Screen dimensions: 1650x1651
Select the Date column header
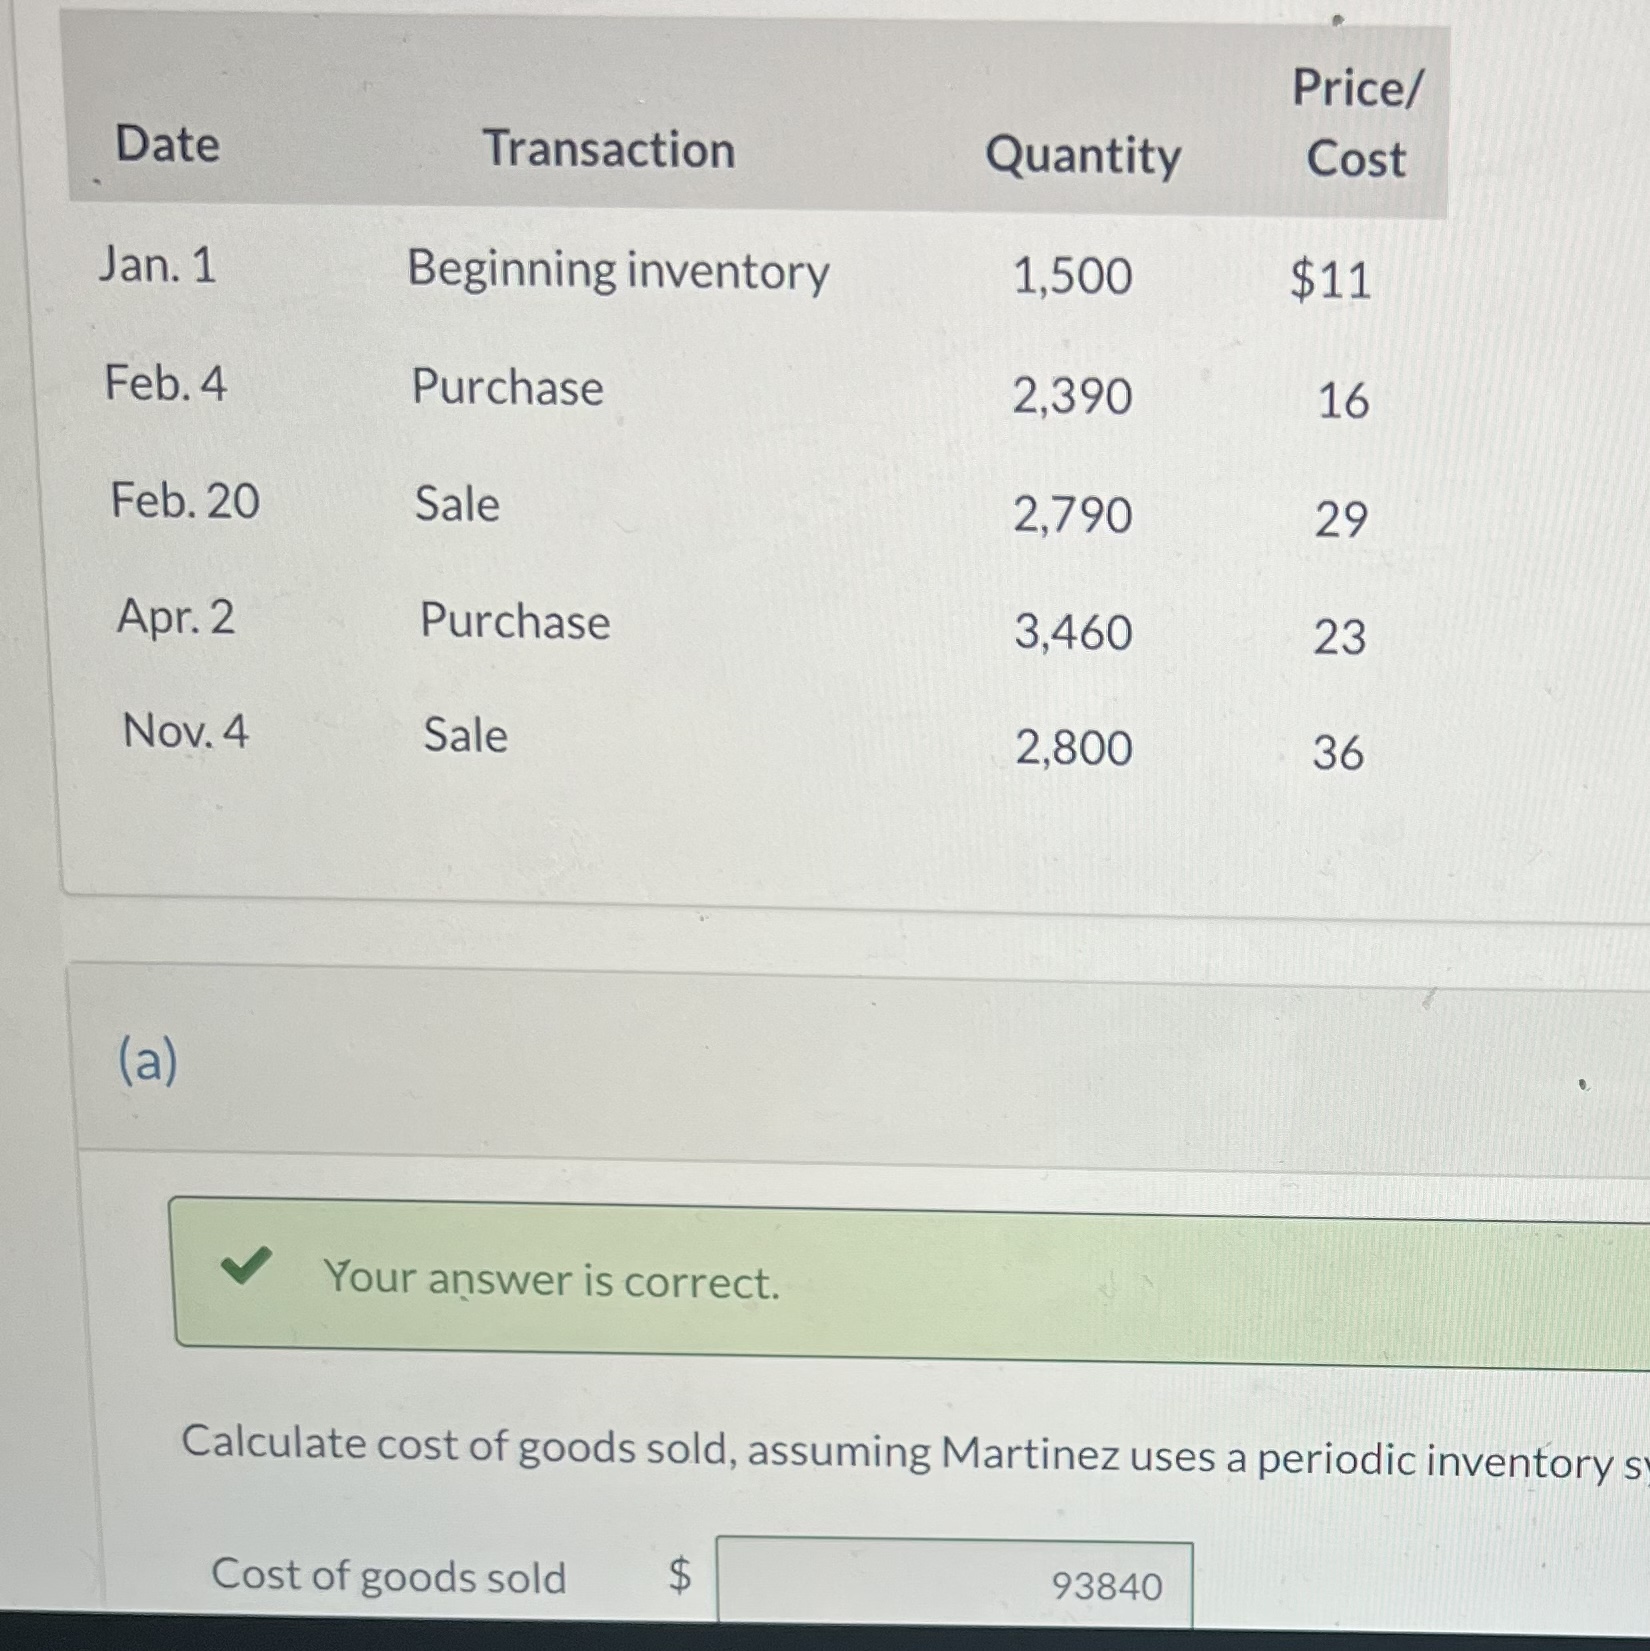click(168, 147)
